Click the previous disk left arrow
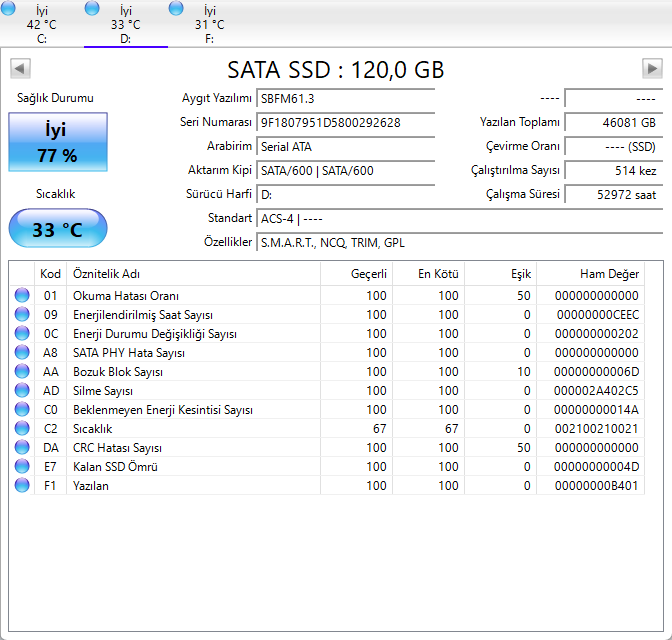The width and height of the screenshot is (672, 640). pyautogui.click(x=20, y=69)
